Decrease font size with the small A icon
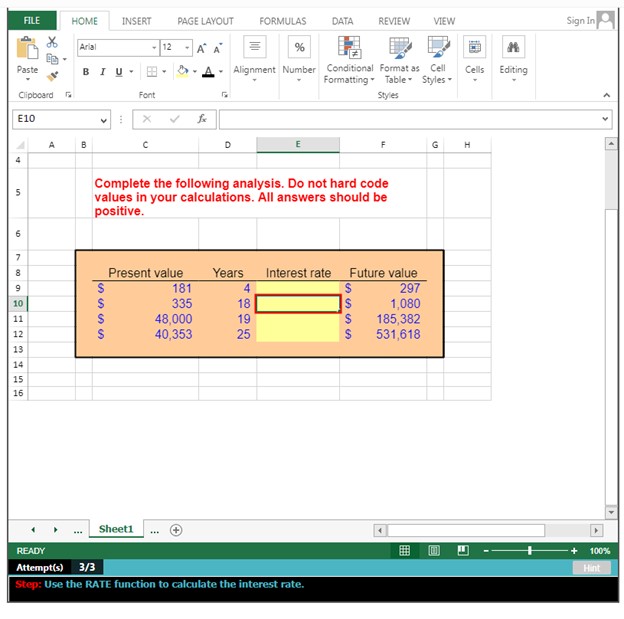Screen dimensions: 624x619 (217, 49)
